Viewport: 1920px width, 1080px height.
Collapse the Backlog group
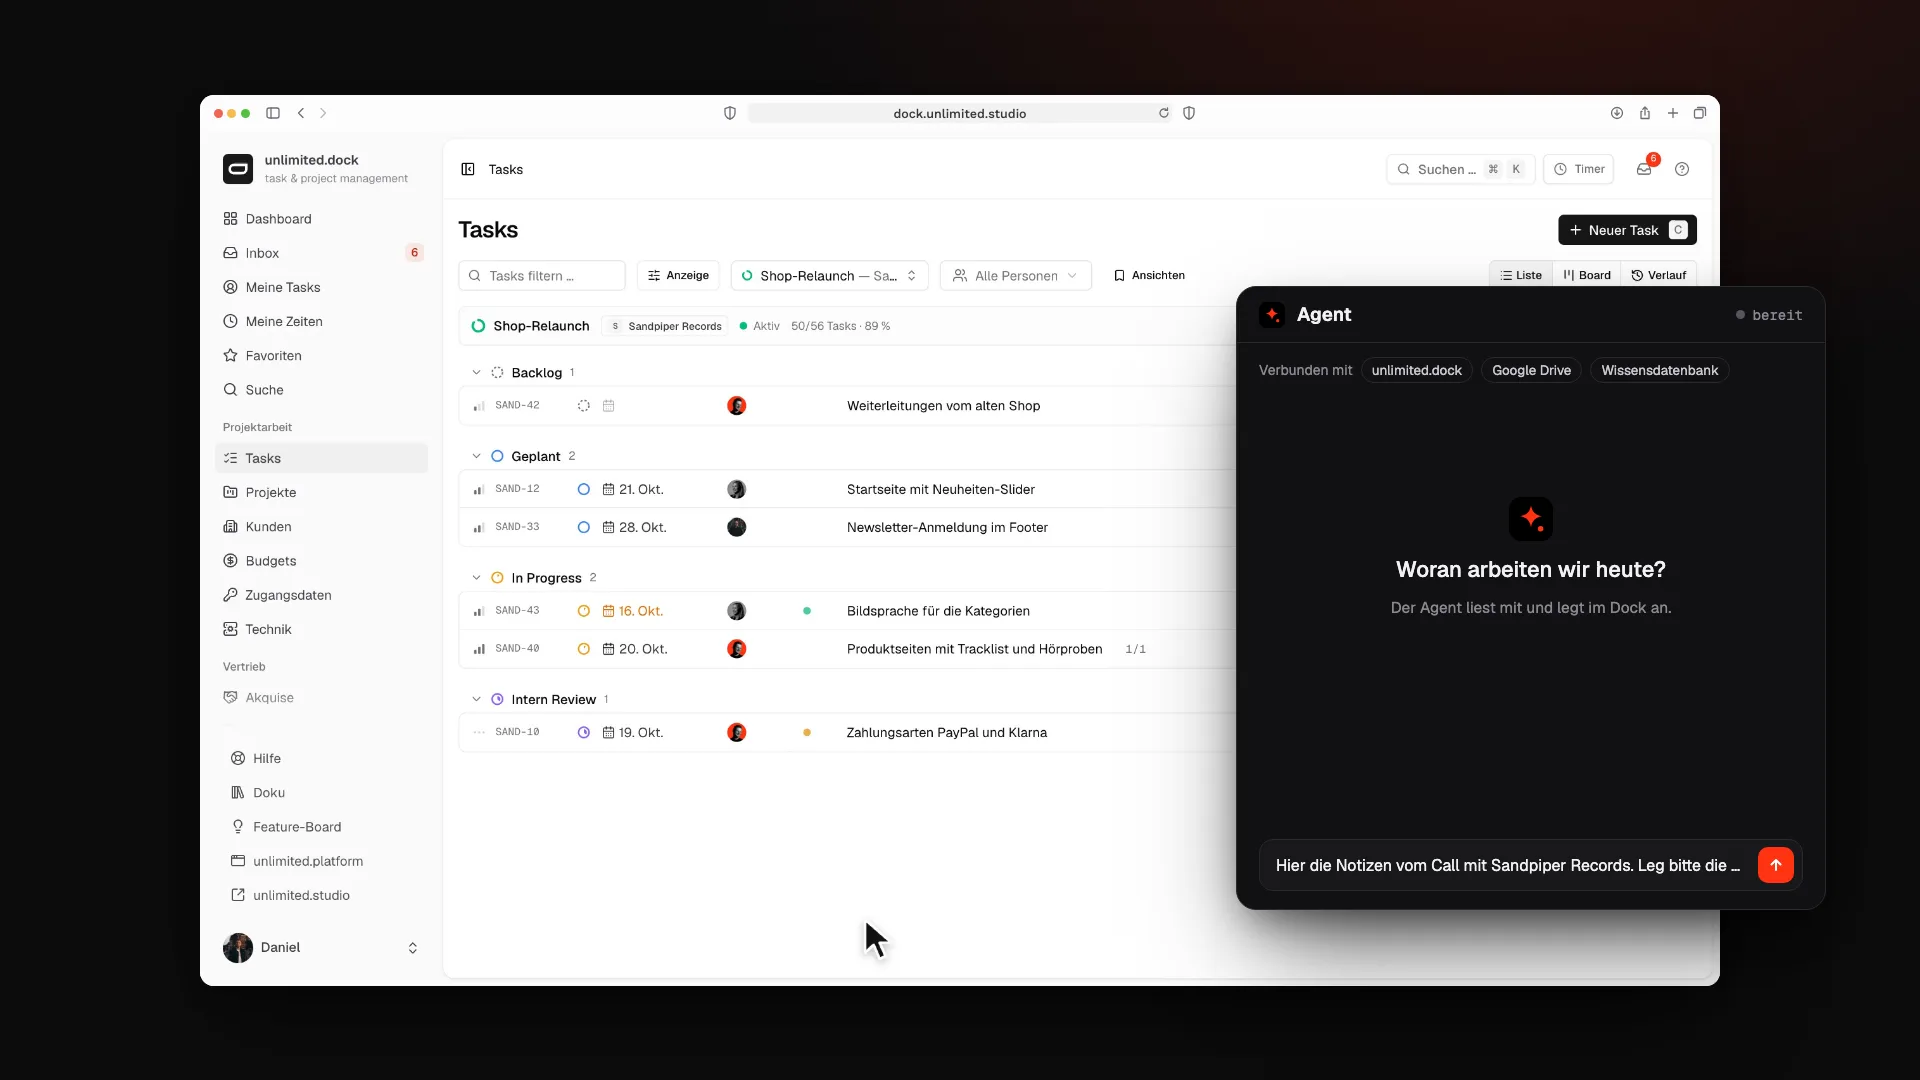tap(476, 372)
